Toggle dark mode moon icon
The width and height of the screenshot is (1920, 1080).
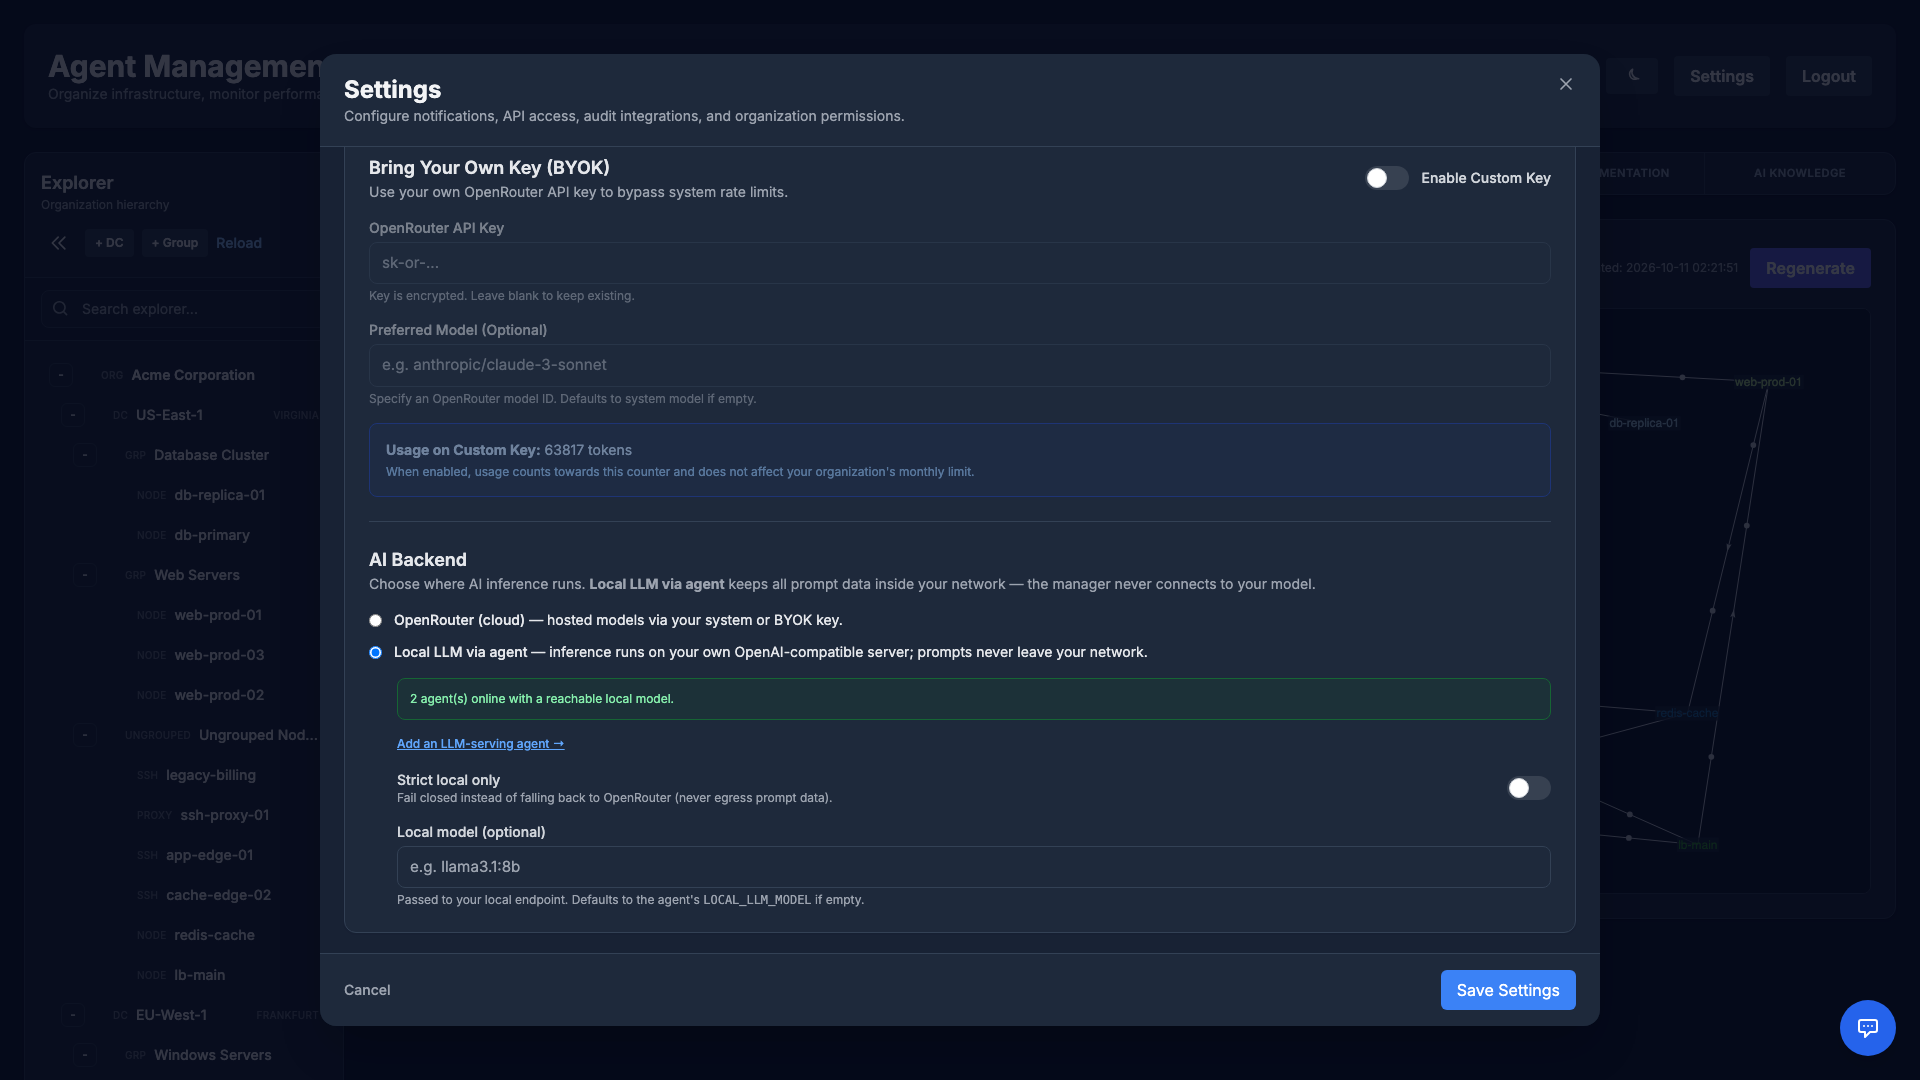[x=1633, y=76]
